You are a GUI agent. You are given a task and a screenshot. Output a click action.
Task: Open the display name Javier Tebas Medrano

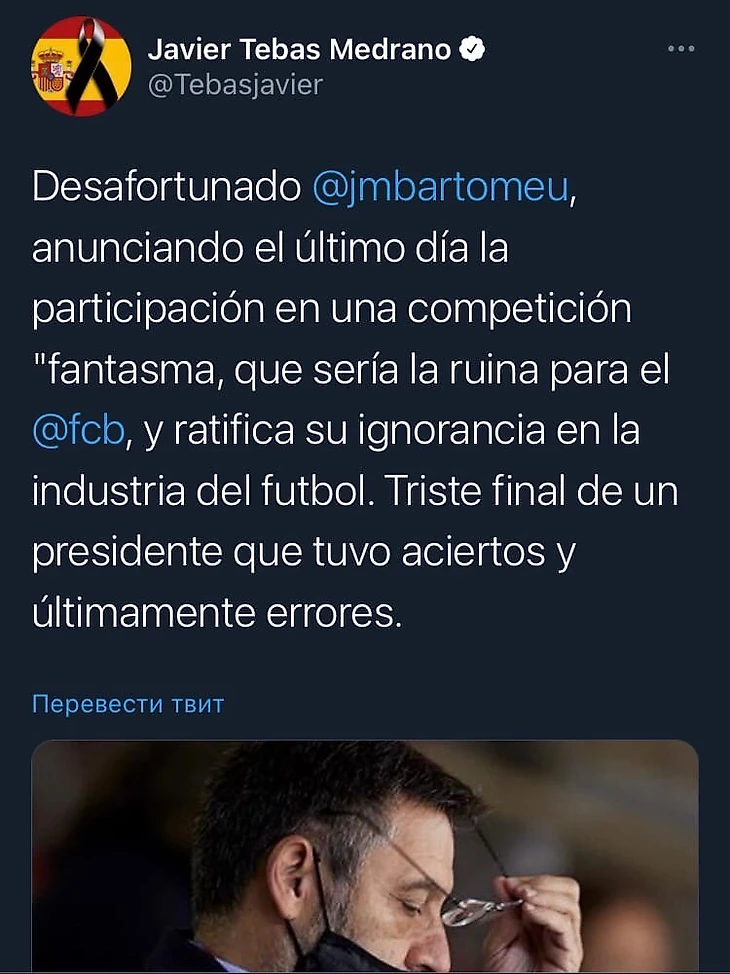(x=299, y=49)
